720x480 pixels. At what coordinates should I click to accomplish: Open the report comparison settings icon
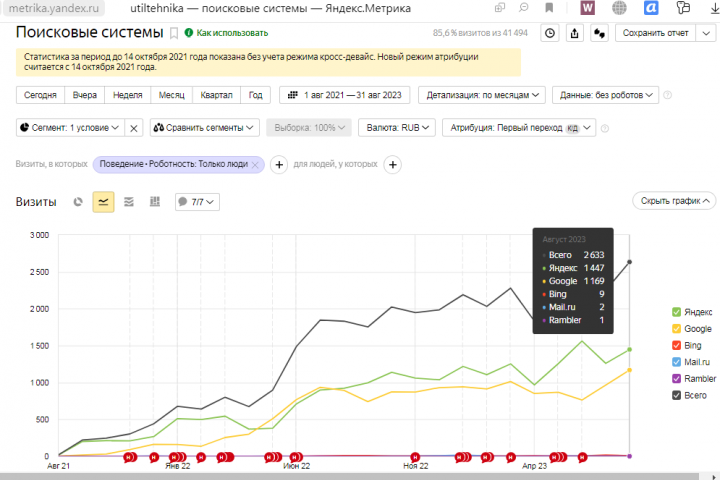click(x=599, y=33)
